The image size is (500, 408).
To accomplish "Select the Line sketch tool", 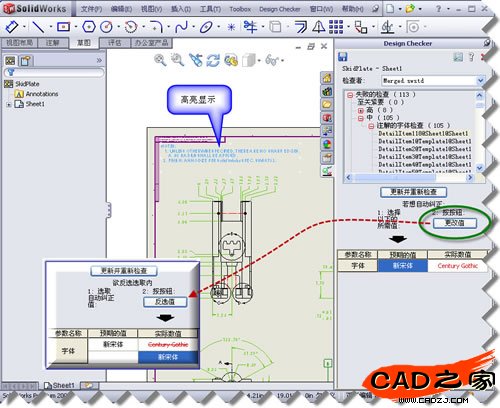I will (38, 27).
